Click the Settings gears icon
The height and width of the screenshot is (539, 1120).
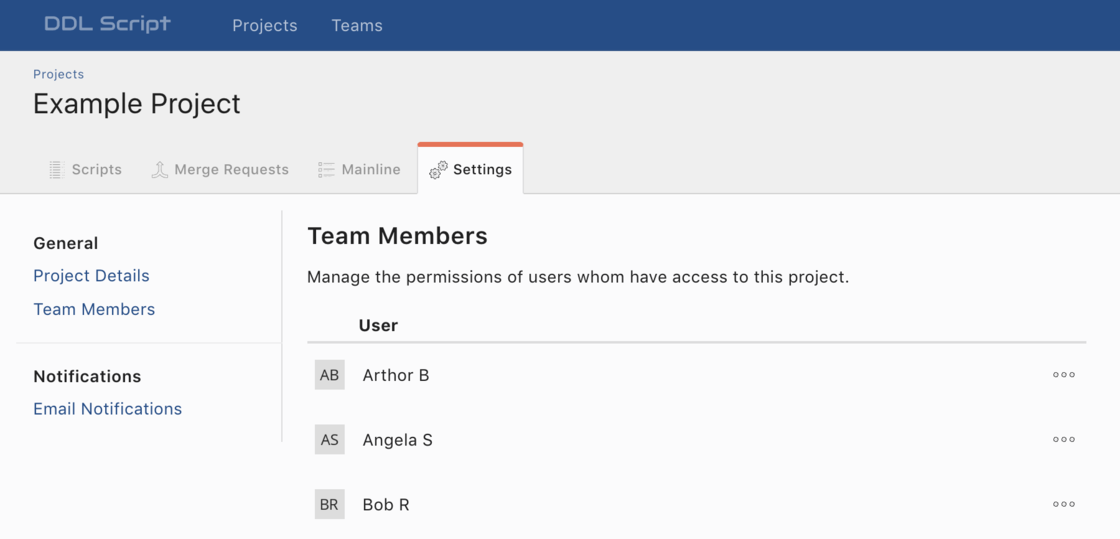(438, 170)
